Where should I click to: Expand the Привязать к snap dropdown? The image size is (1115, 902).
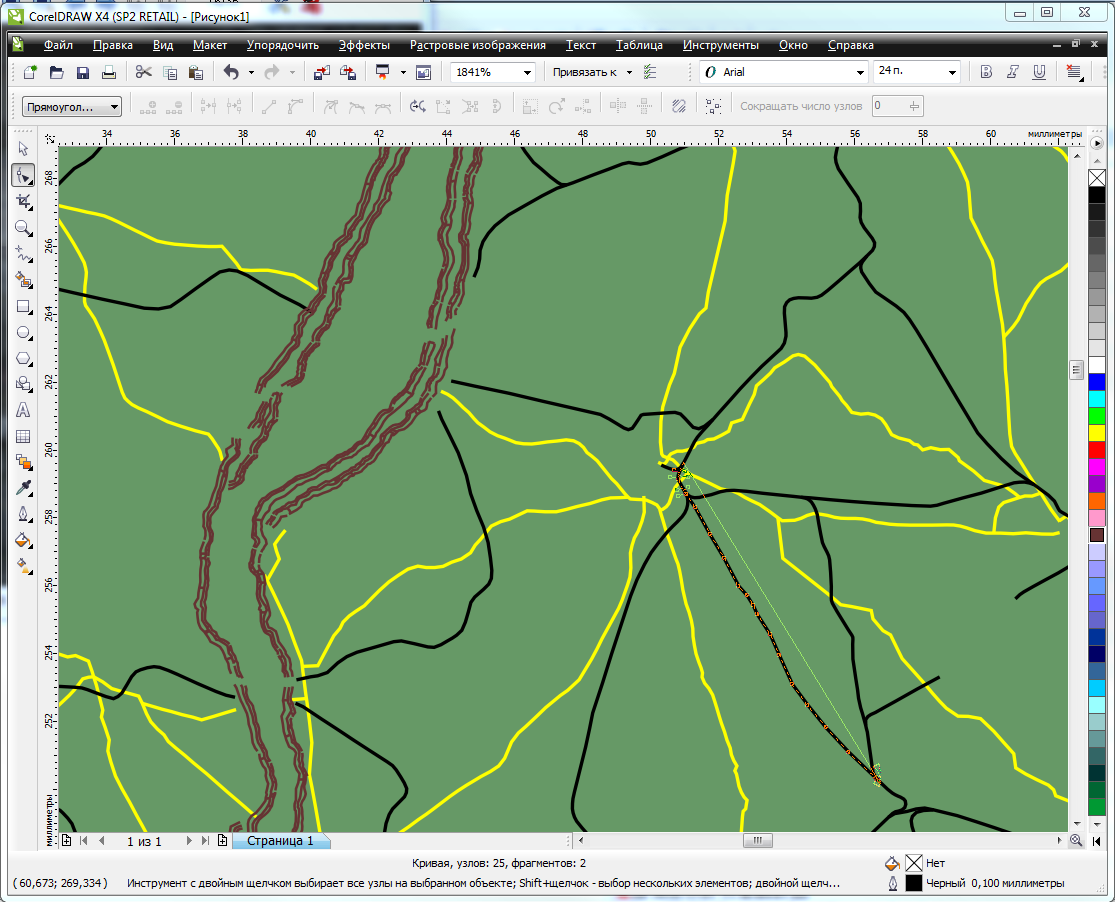[629, 73]
